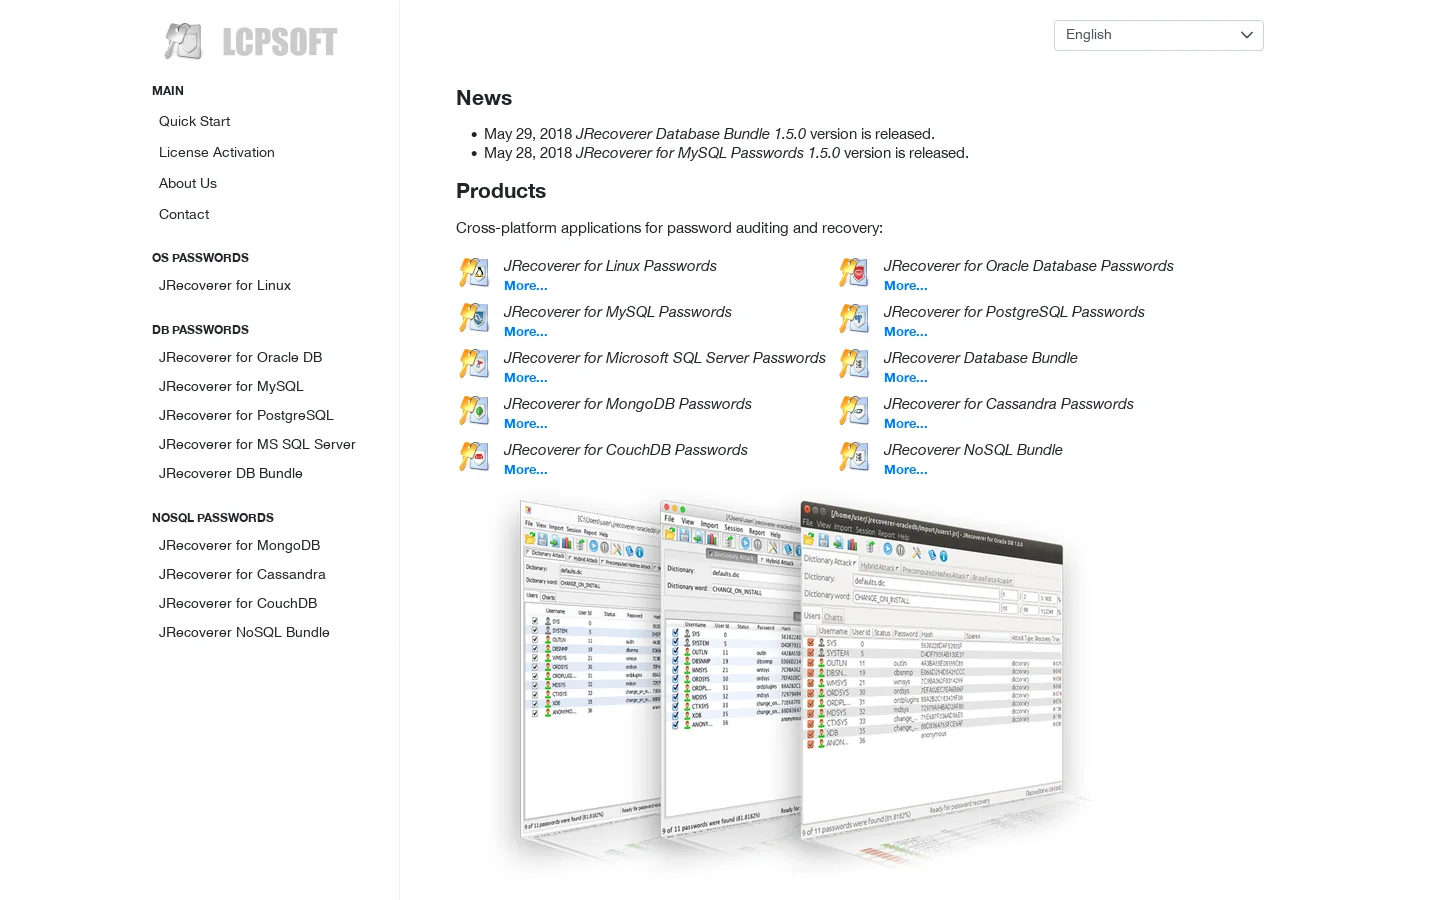Click the May 29, 2018 news entry

click(709, 134)
